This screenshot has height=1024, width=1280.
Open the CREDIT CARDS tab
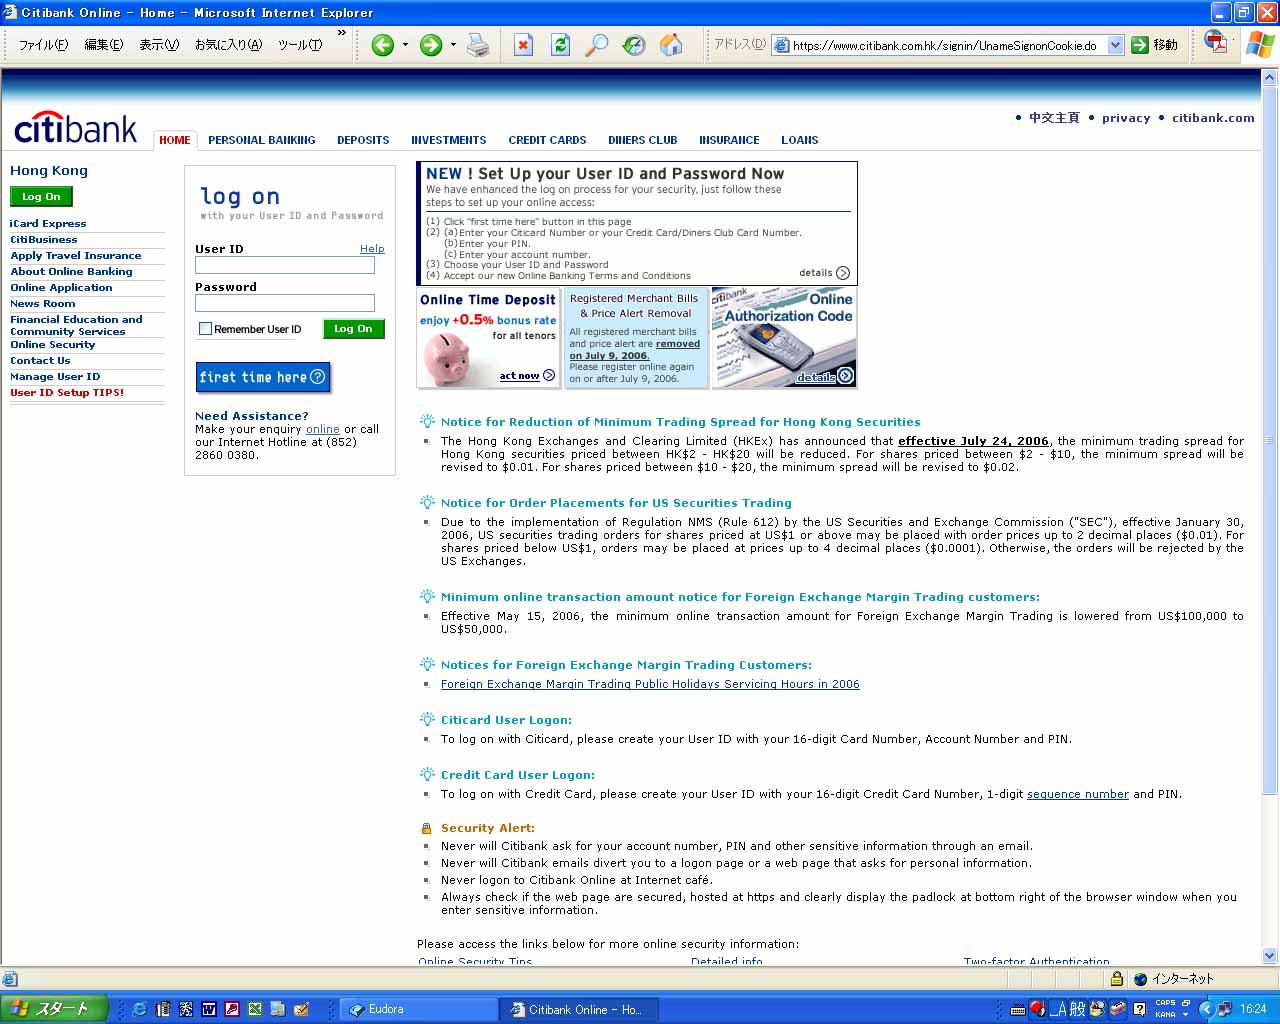pos(547,140)
